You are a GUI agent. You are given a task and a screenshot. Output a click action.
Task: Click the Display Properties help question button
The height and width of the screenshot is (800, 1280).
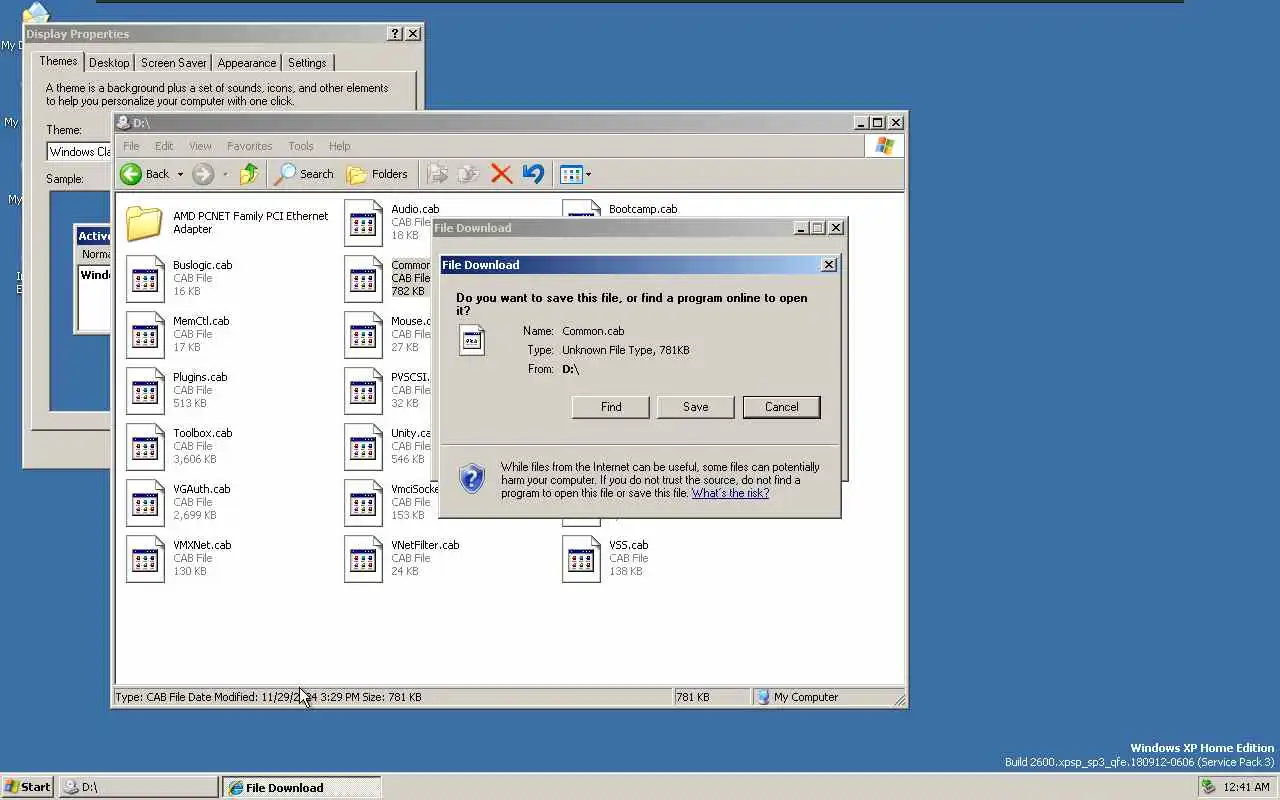point(396,34)
